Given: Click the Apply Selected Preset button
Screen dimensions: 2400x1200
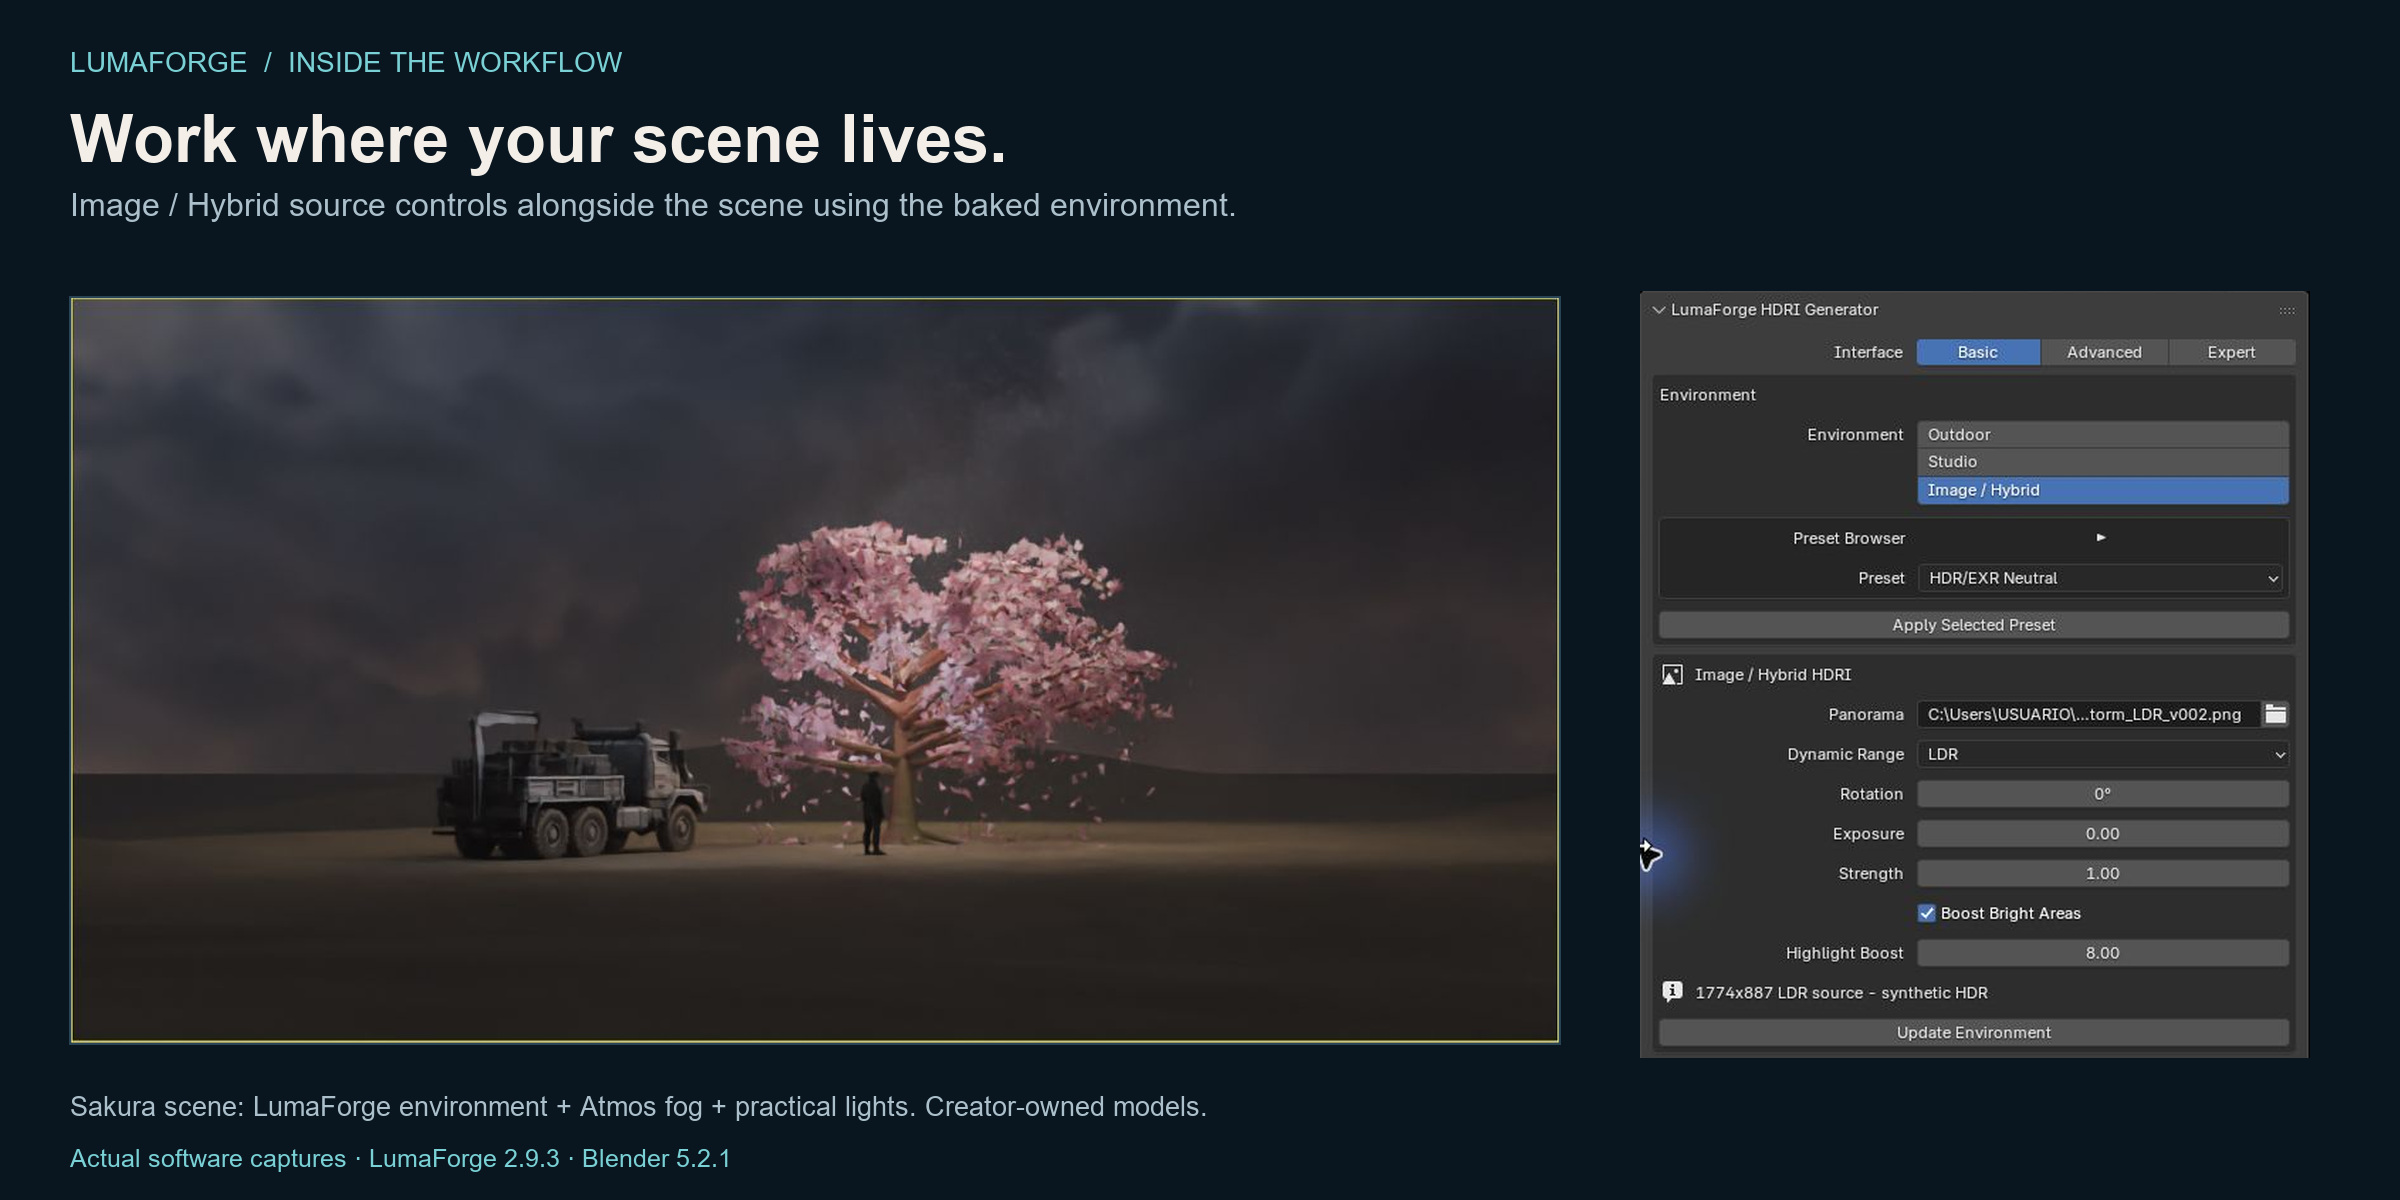Looking at the screenshot, I should click(x=1973, y=625).
